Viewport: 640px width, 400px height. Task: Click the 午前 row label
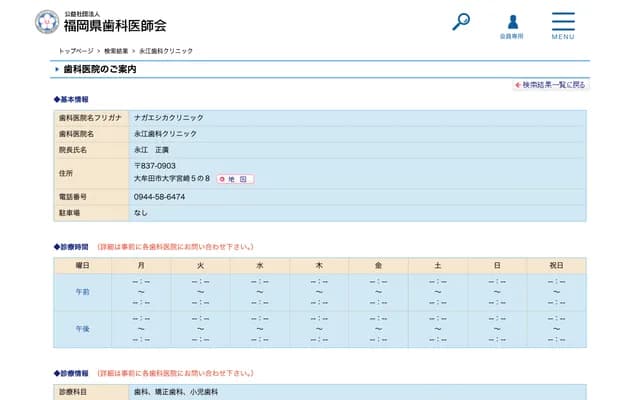(x=82, y=292)
